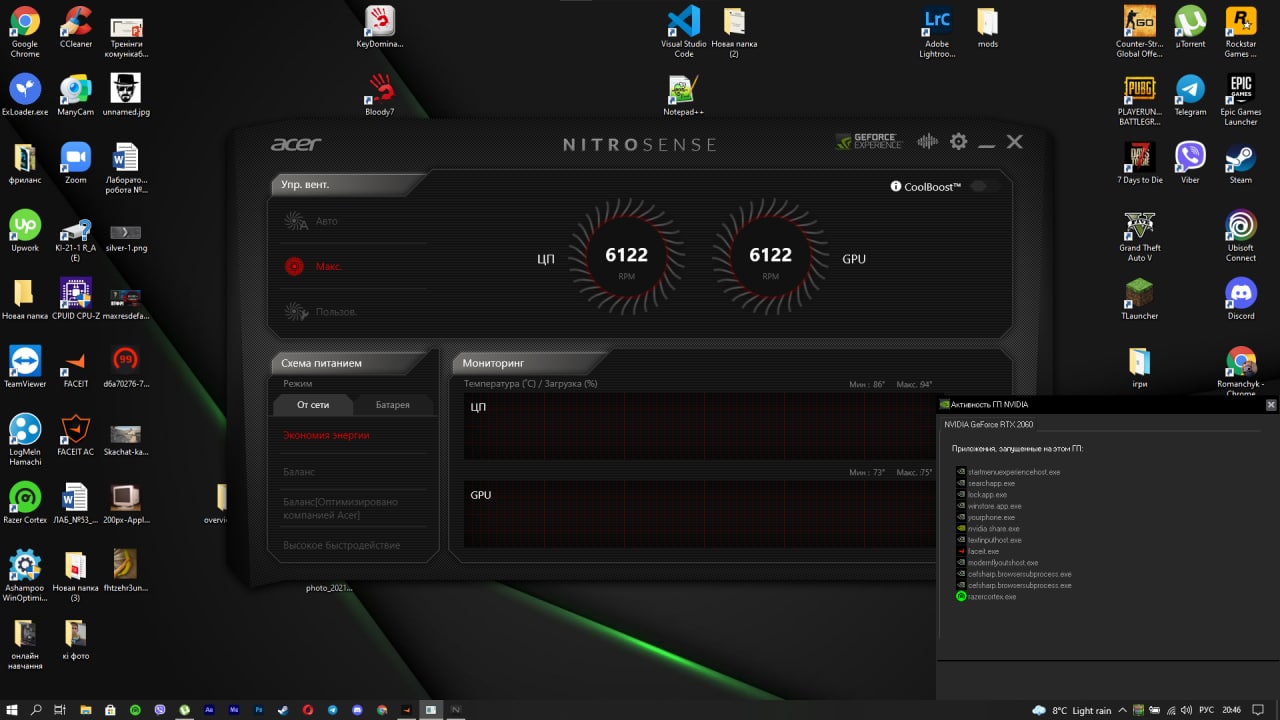The image size is (1280, 720).
Task: Select Viber desktop icon
Action: pos(1190,163)
